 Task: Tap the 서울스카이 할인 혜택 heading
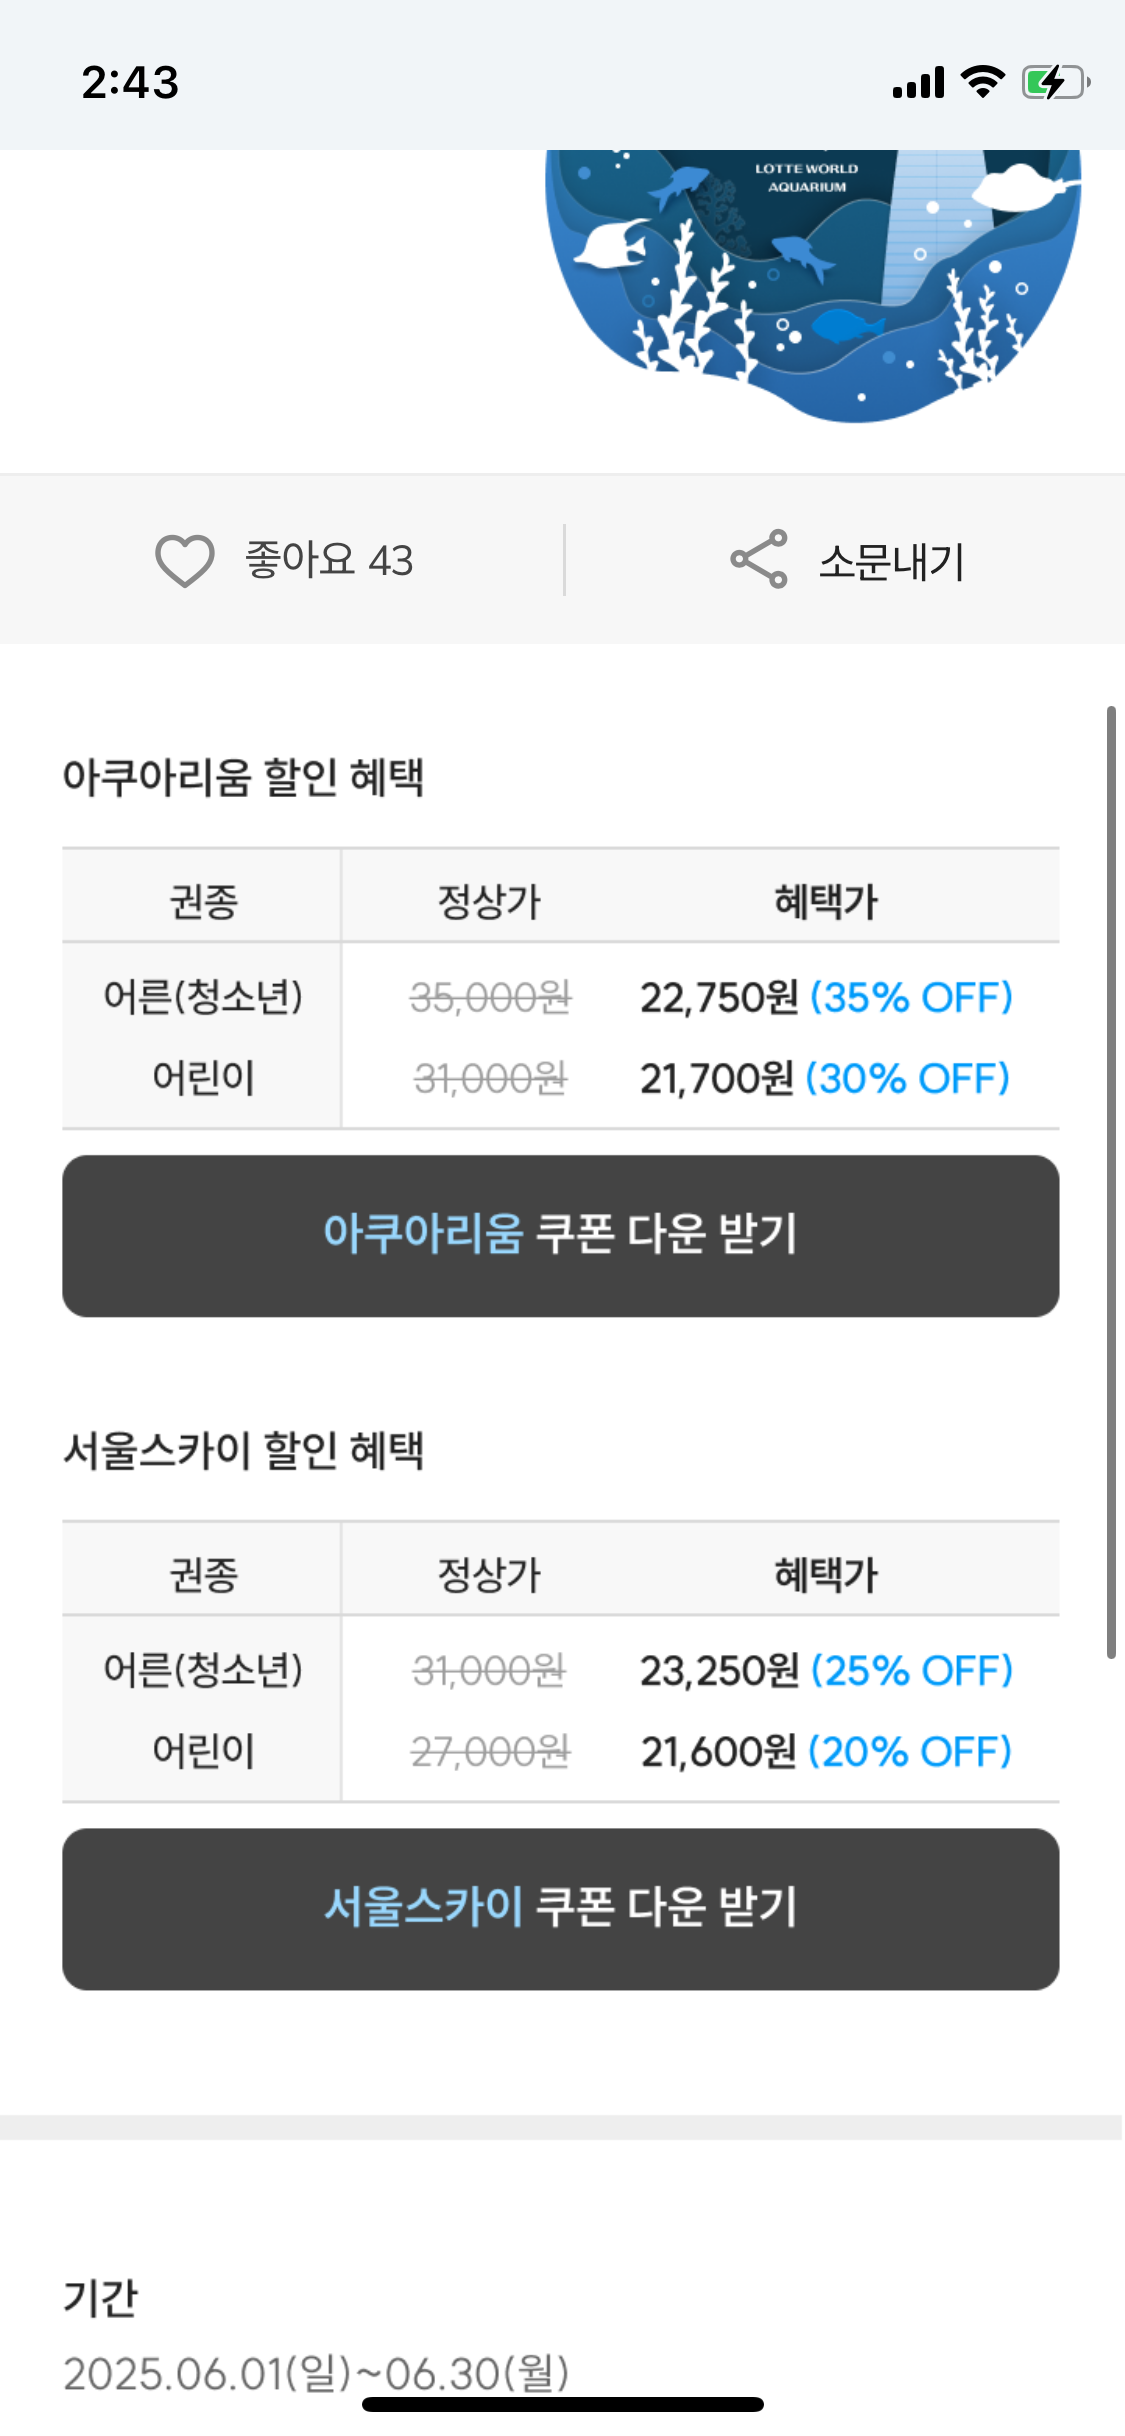pyautogui.click(x=244, y=1450)
